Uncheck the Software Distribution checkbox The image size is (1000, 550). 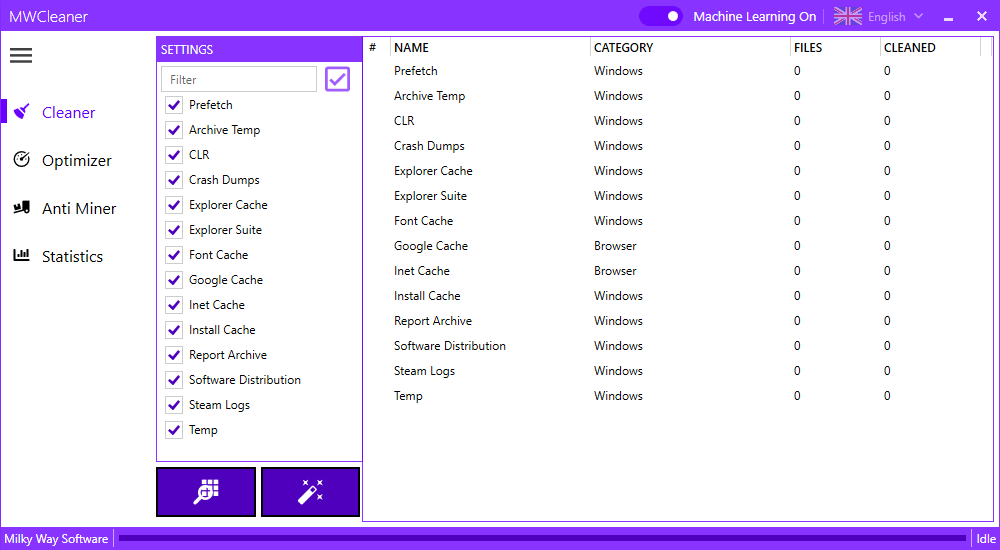click(x=174, y=380)
